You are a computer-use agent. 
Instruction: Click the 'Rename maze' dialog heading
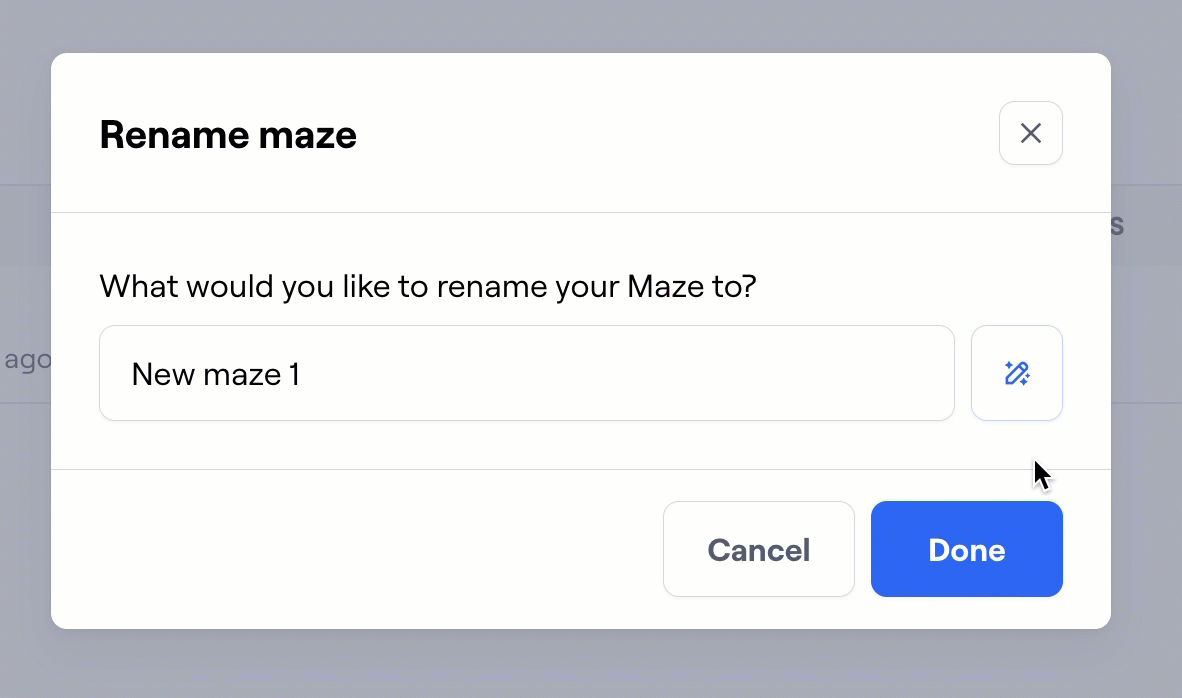point(228,135)
